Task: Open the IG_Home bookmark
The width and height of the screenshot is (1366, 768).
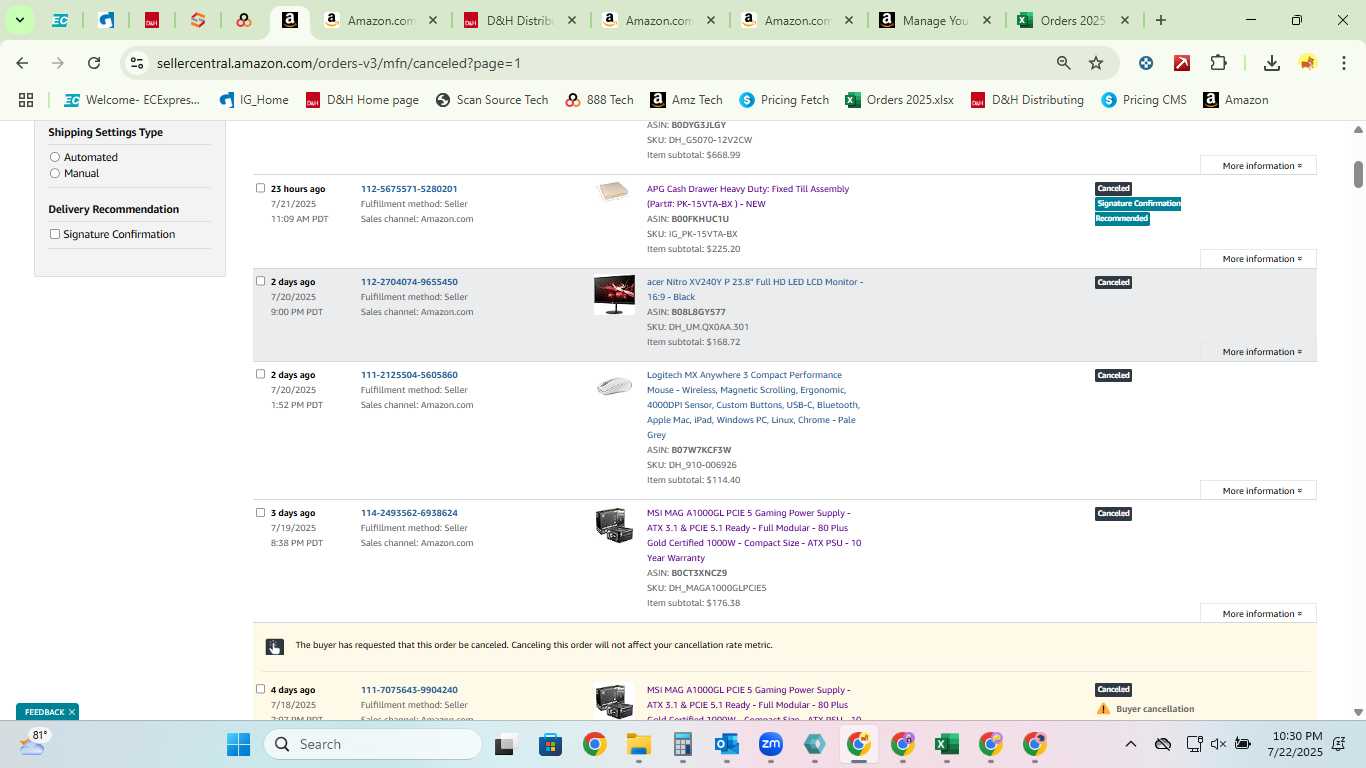Action: pos(254,100)
